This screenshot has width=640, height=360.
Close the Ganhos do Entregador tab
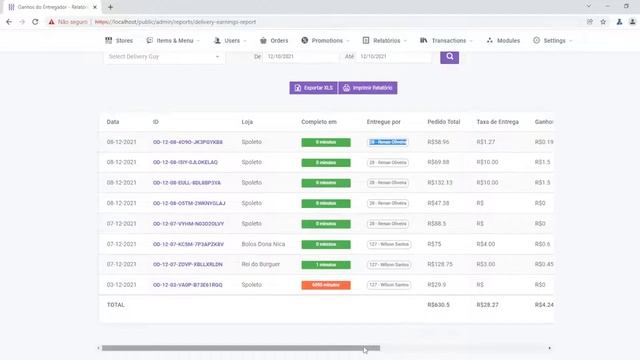[95, 7]
